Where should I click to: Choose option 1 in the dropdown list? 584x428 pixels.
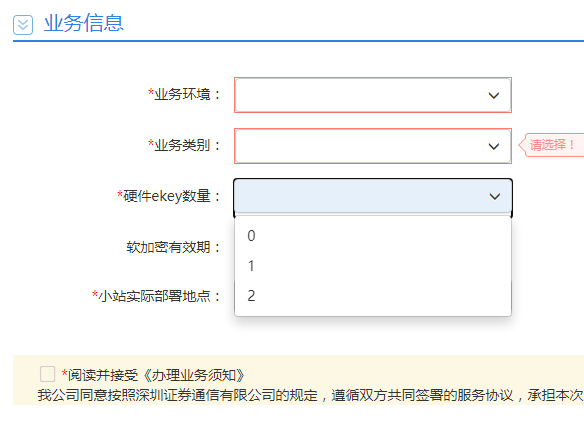click(373, 266)
